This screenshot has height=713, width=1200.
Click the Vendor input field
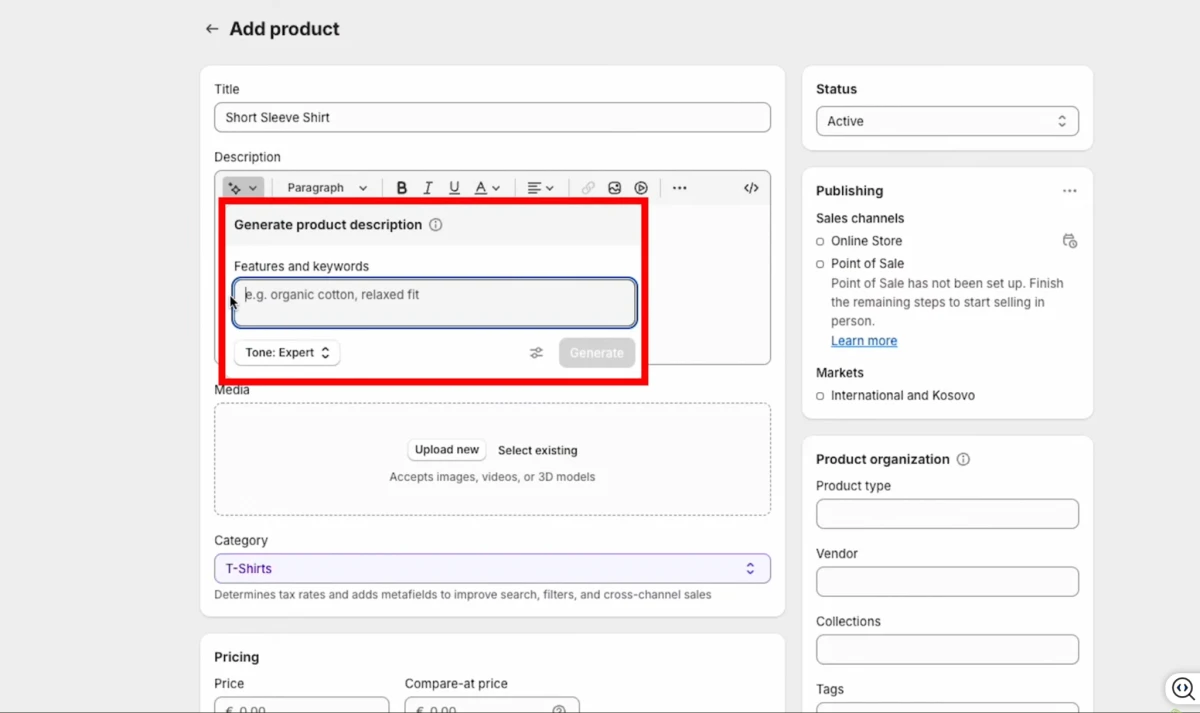947,582
